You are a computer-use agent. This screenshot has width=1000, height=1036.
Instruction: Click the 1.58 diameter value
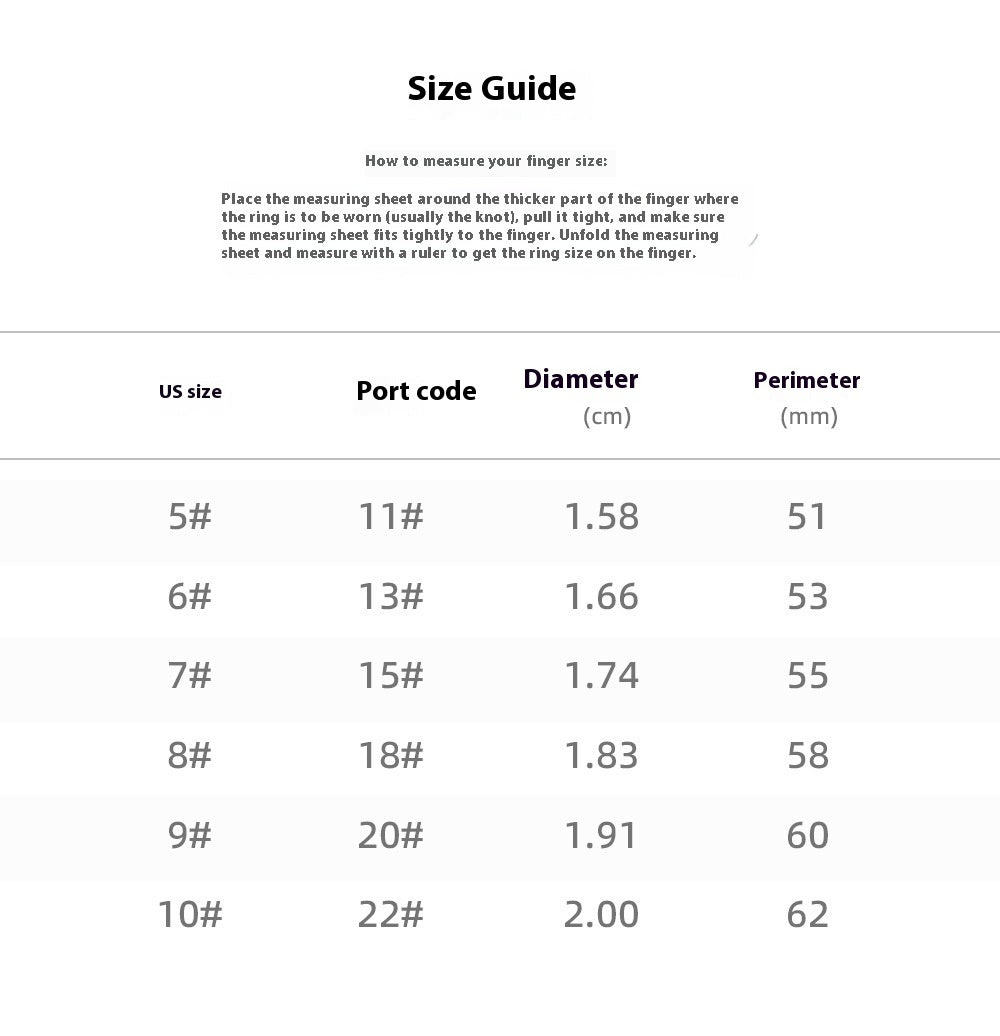(602, 516)
